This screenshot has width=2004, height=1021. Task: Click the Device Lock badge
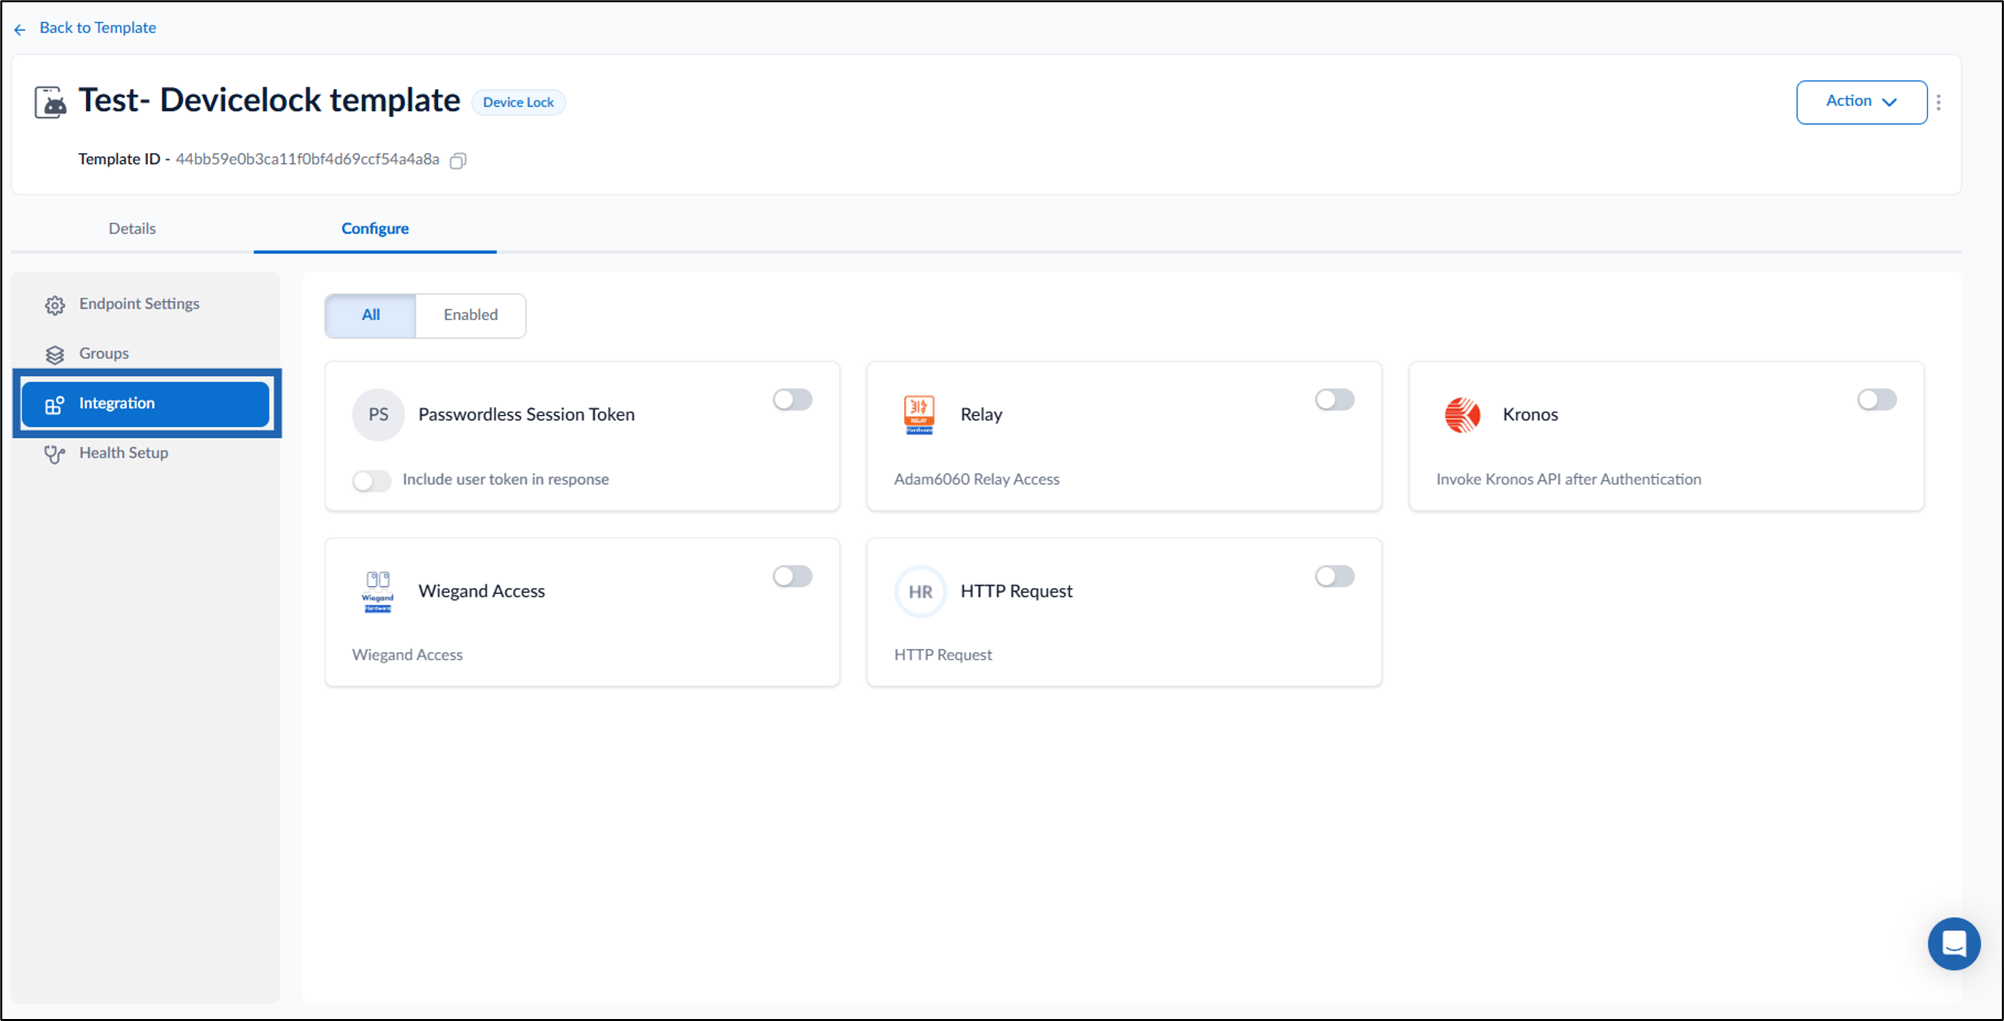tap(518, 102)
